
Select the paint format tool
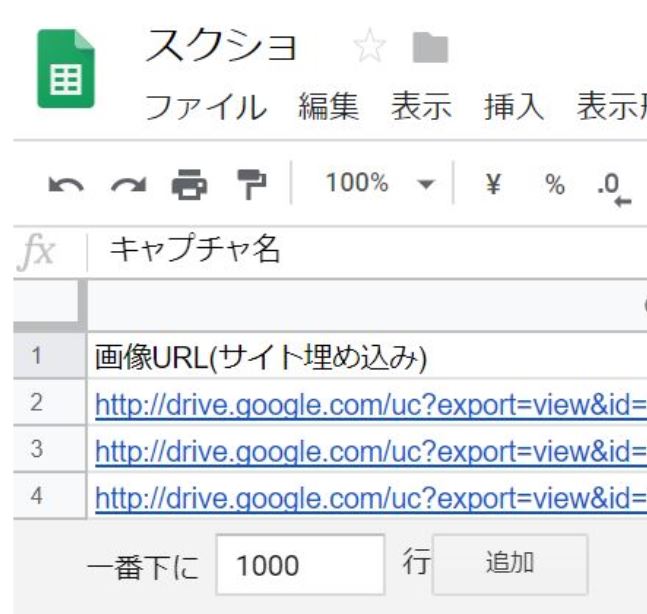[247, 184]
